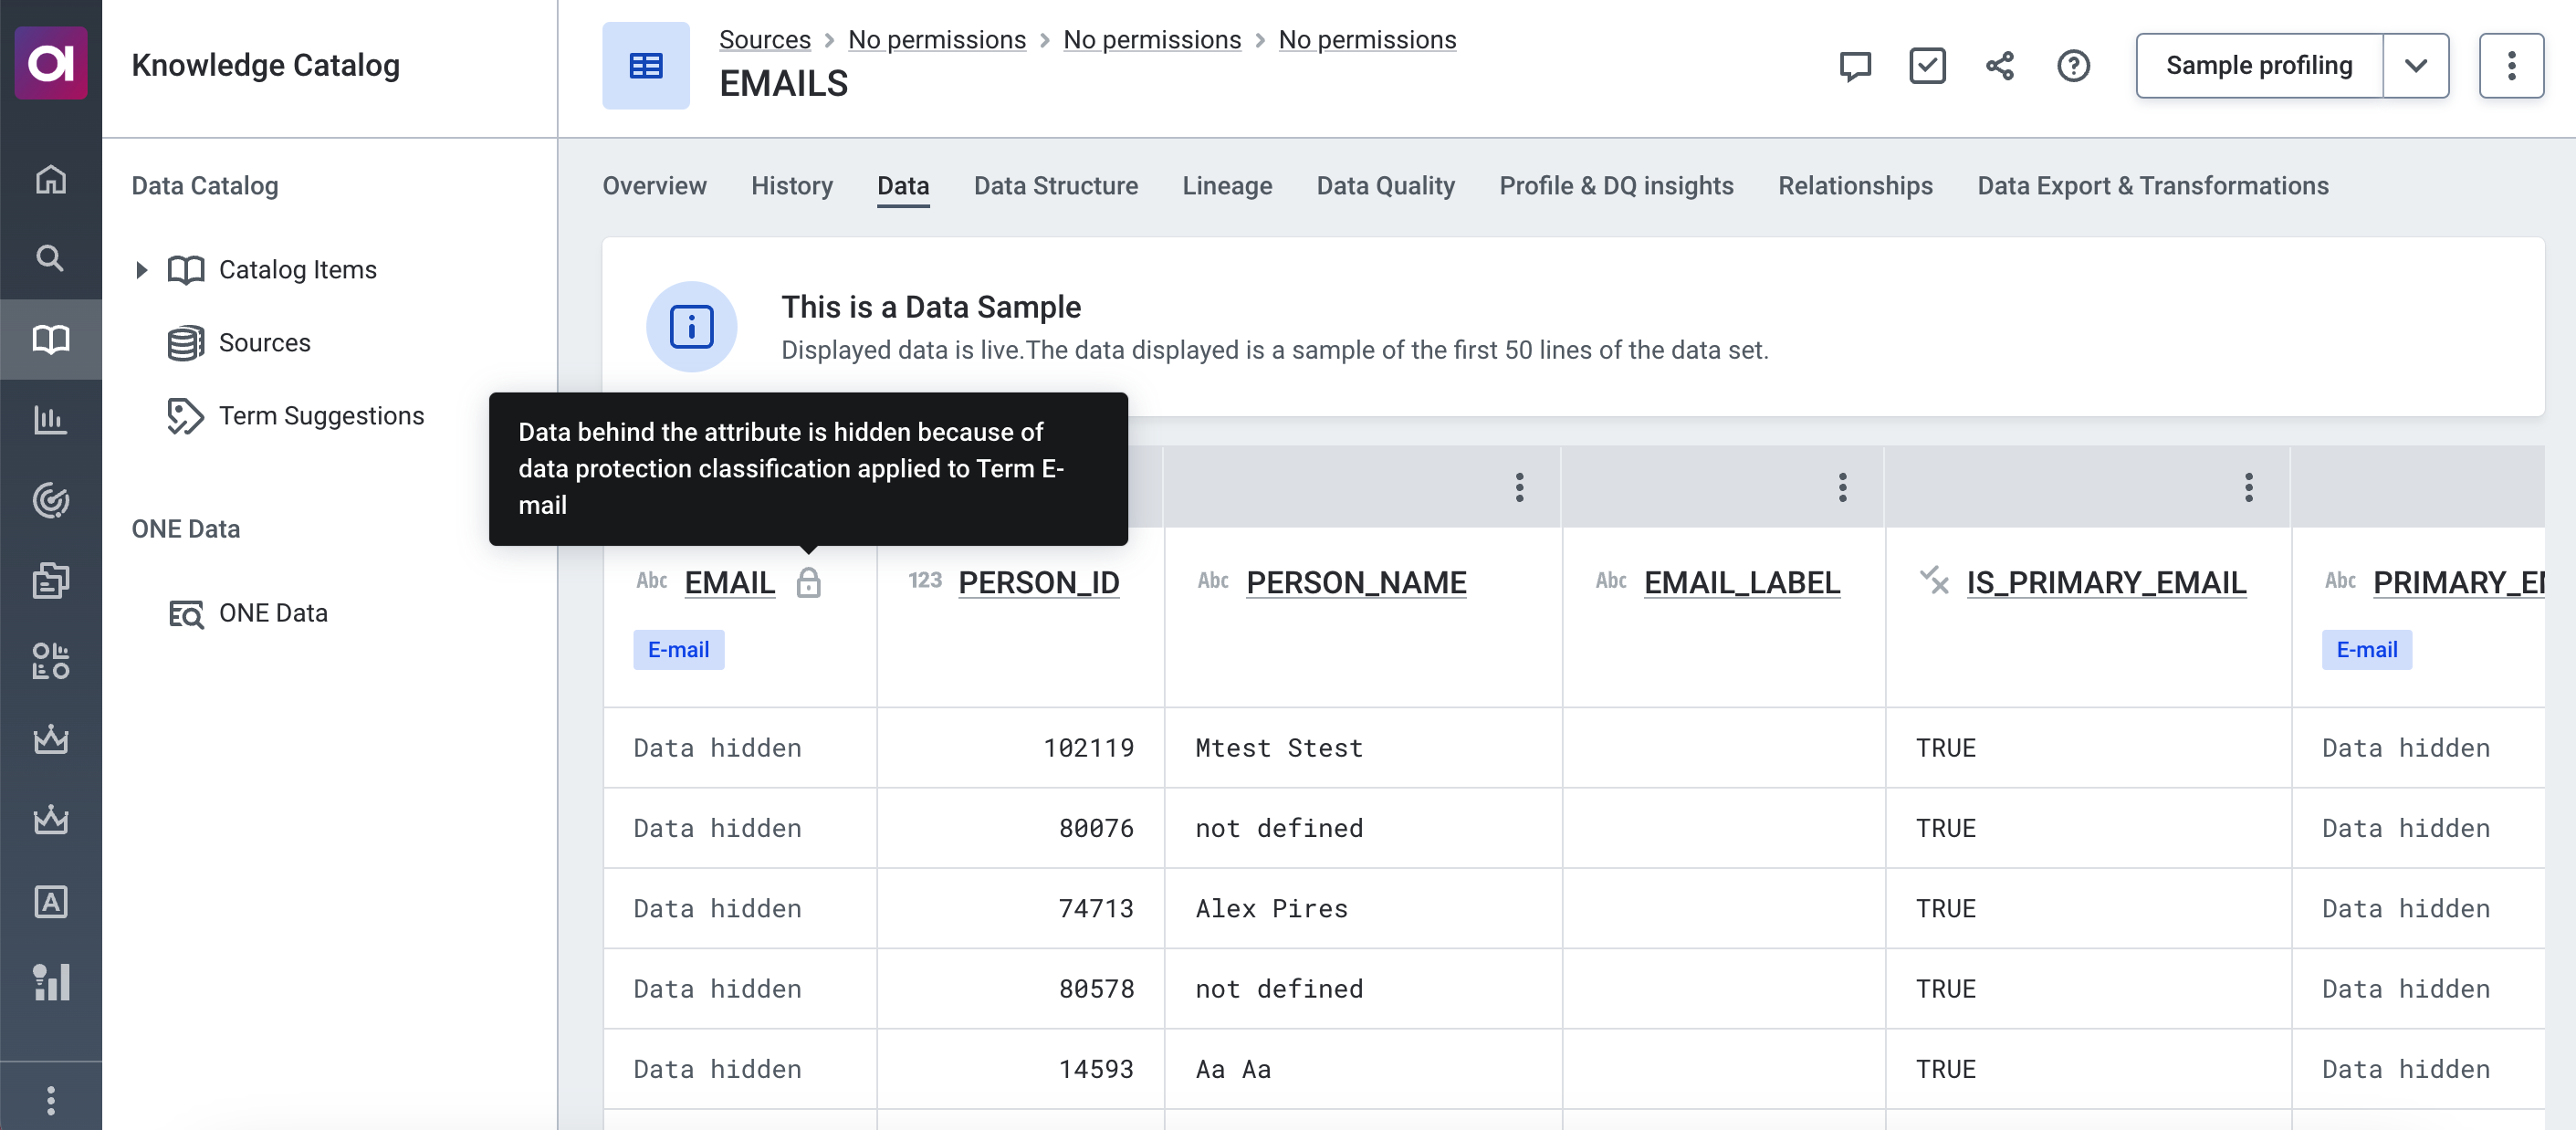
Task: Click the Term Suggestions link
Action: 320,413
